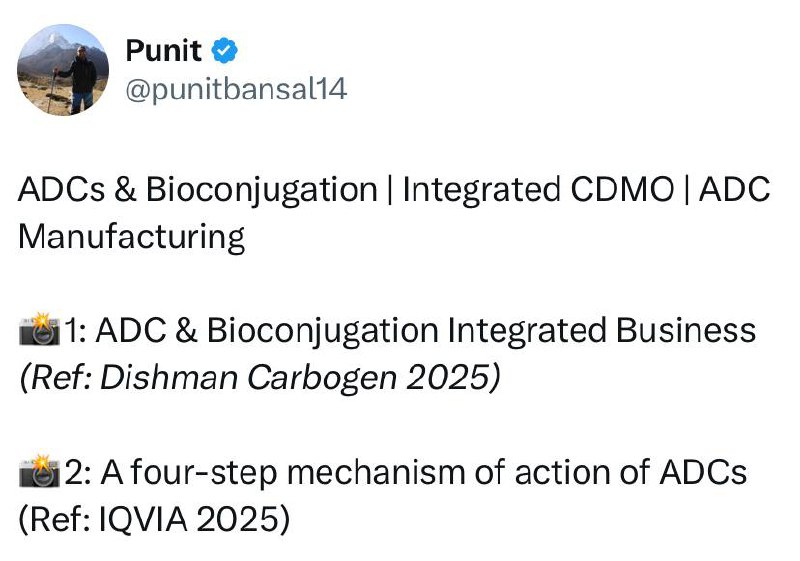Select the italic "(Ref: Dishman Carbogen 2025)" line
The image size is (800, 561).
click(258, 378)
